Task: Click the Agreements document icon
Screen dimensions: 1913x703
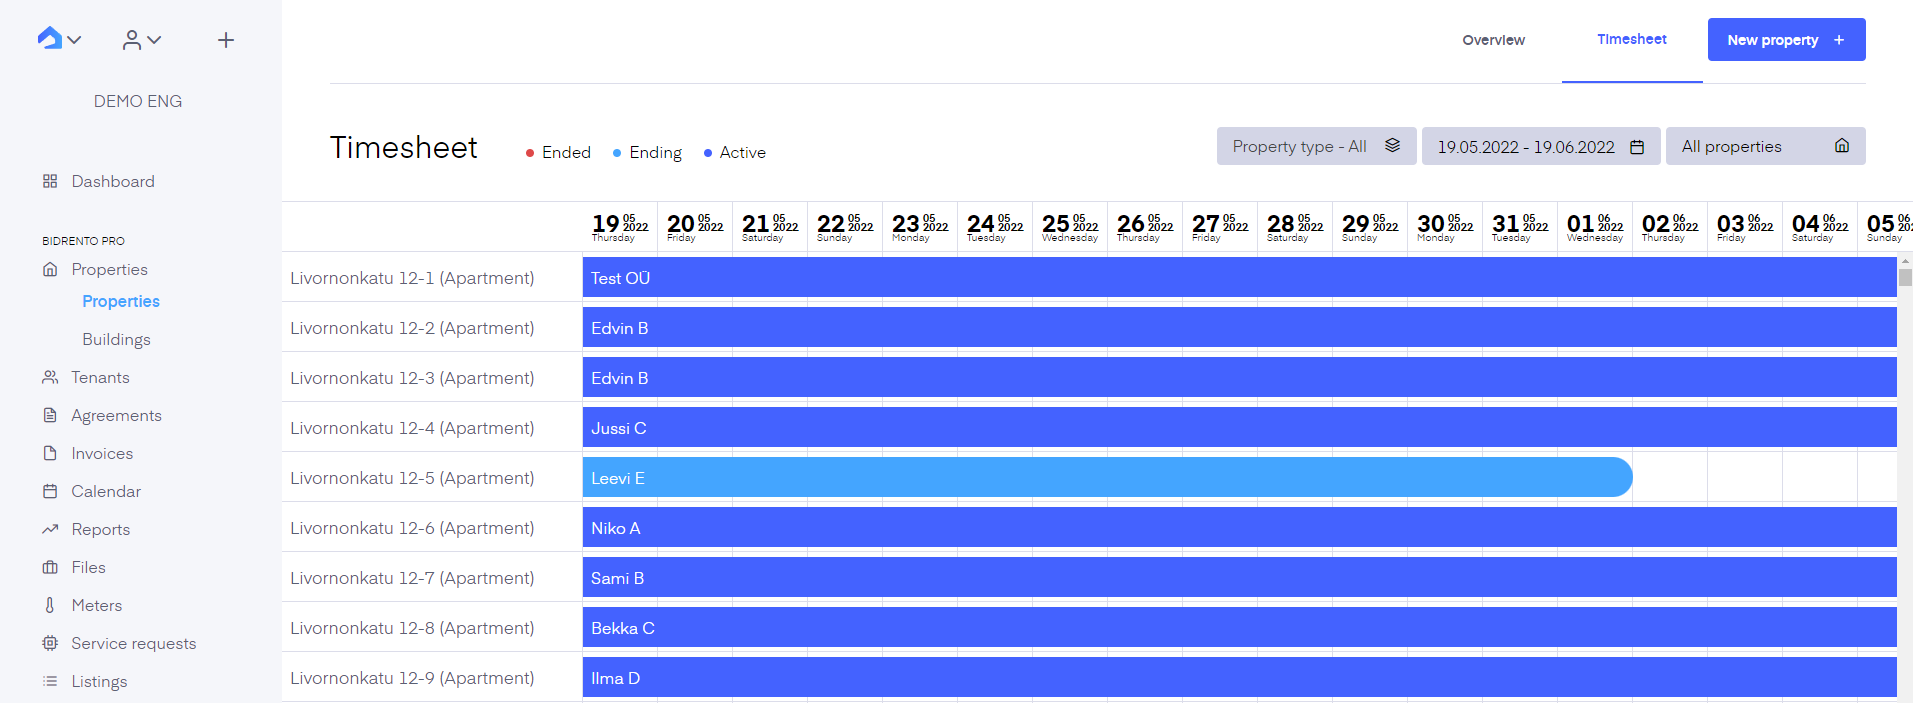Action: (x=50, y=415)
